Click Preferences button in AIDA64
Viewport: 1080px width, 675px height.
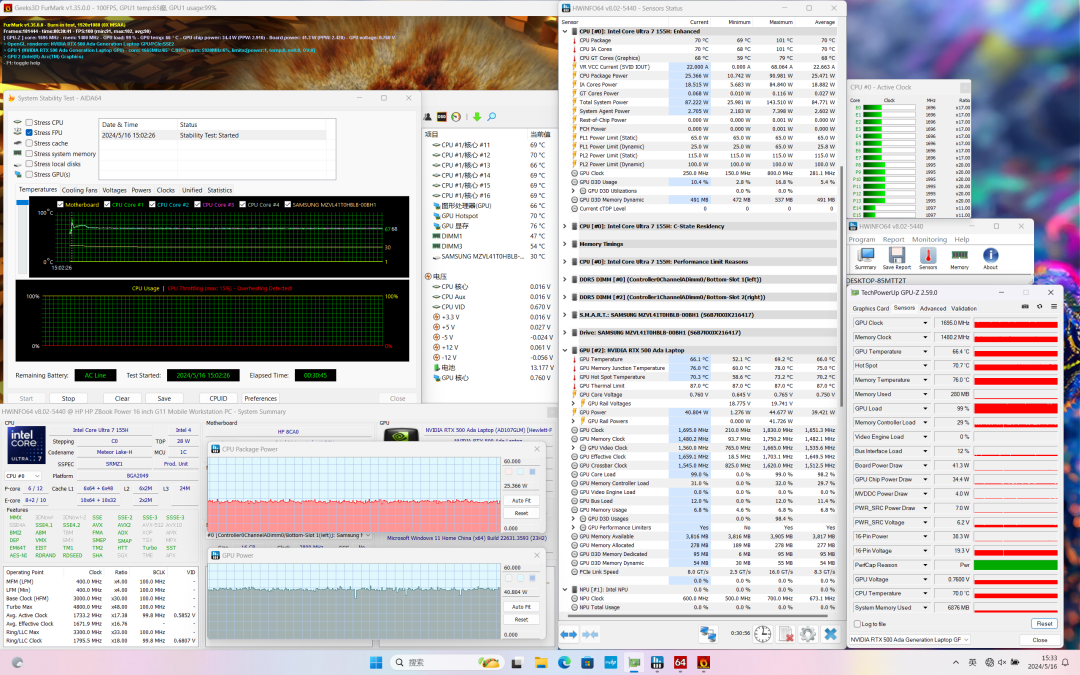click(260, 398)
